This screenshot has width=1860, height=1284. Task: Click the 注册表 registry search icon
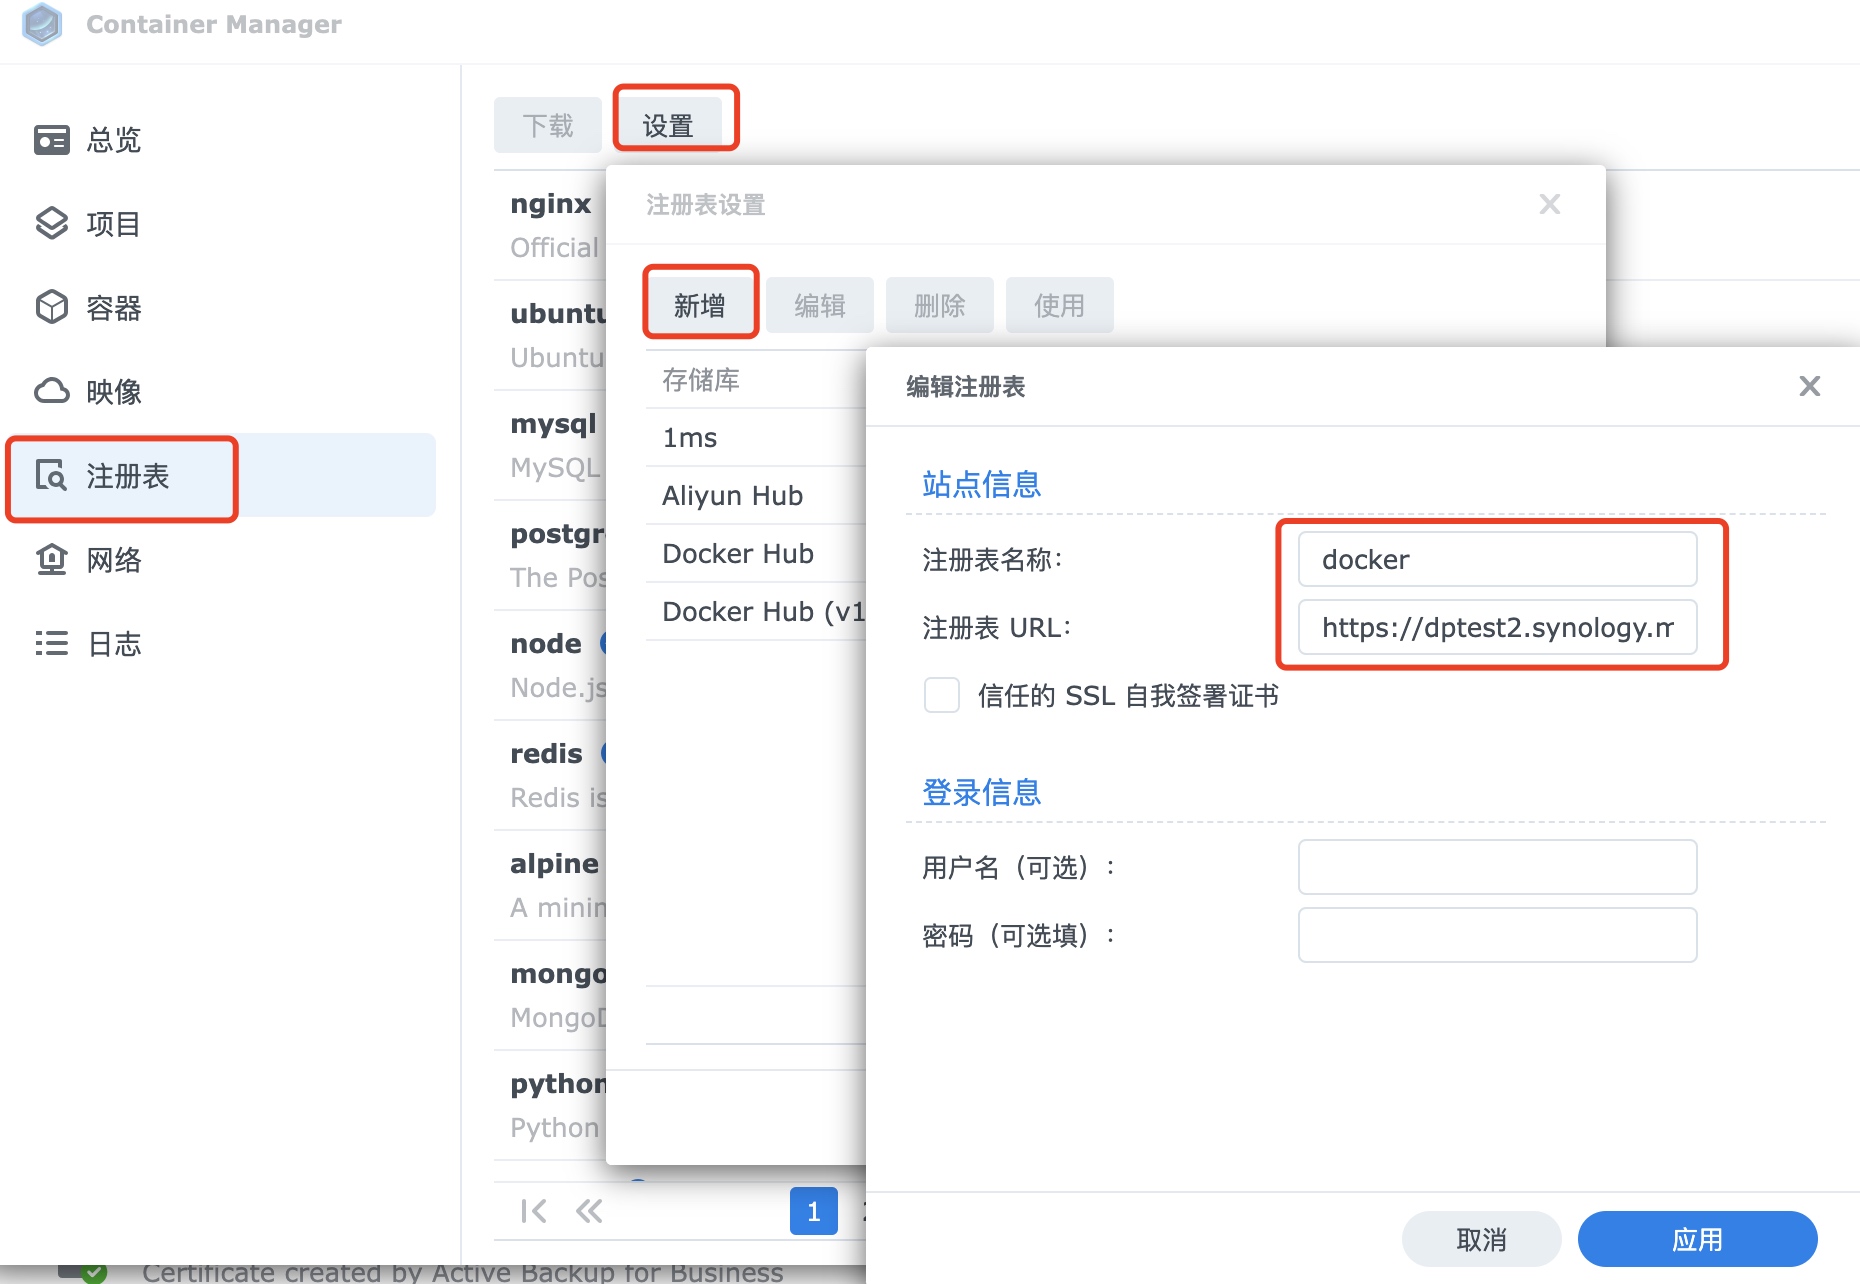(x=52, y=476)
